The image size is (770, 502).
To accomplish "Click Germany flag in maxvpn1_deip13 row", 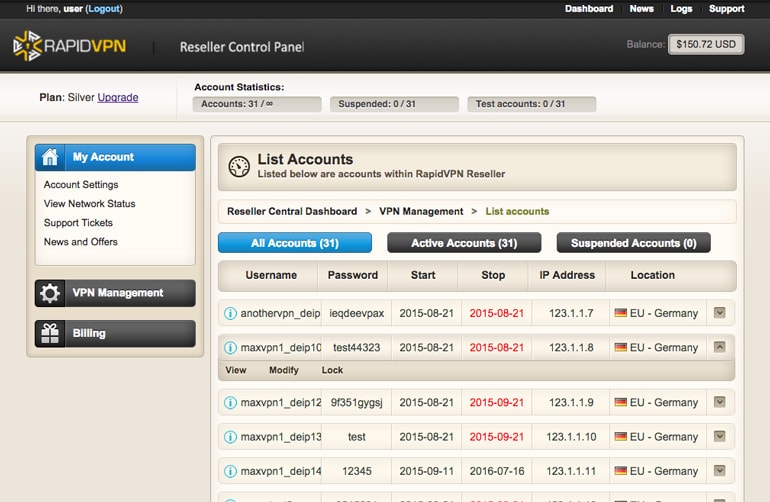I will [621, 437].
